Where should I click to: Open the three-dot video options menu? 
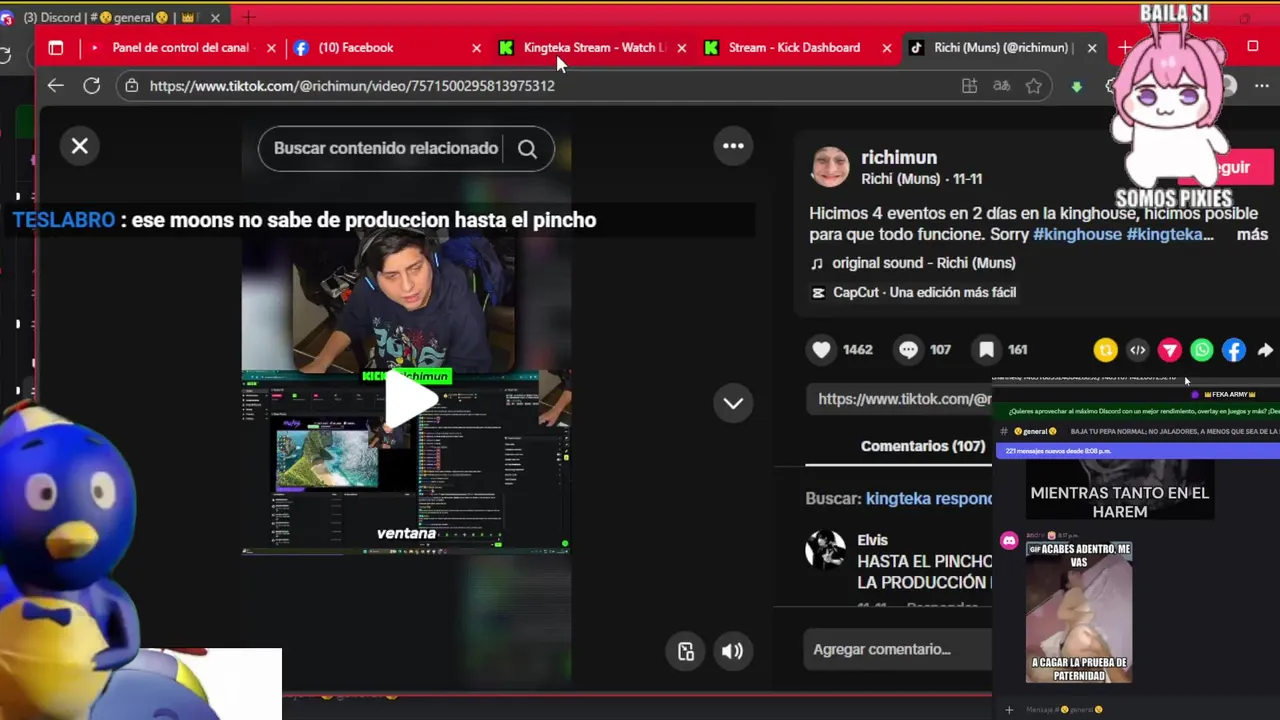point(733,146)
